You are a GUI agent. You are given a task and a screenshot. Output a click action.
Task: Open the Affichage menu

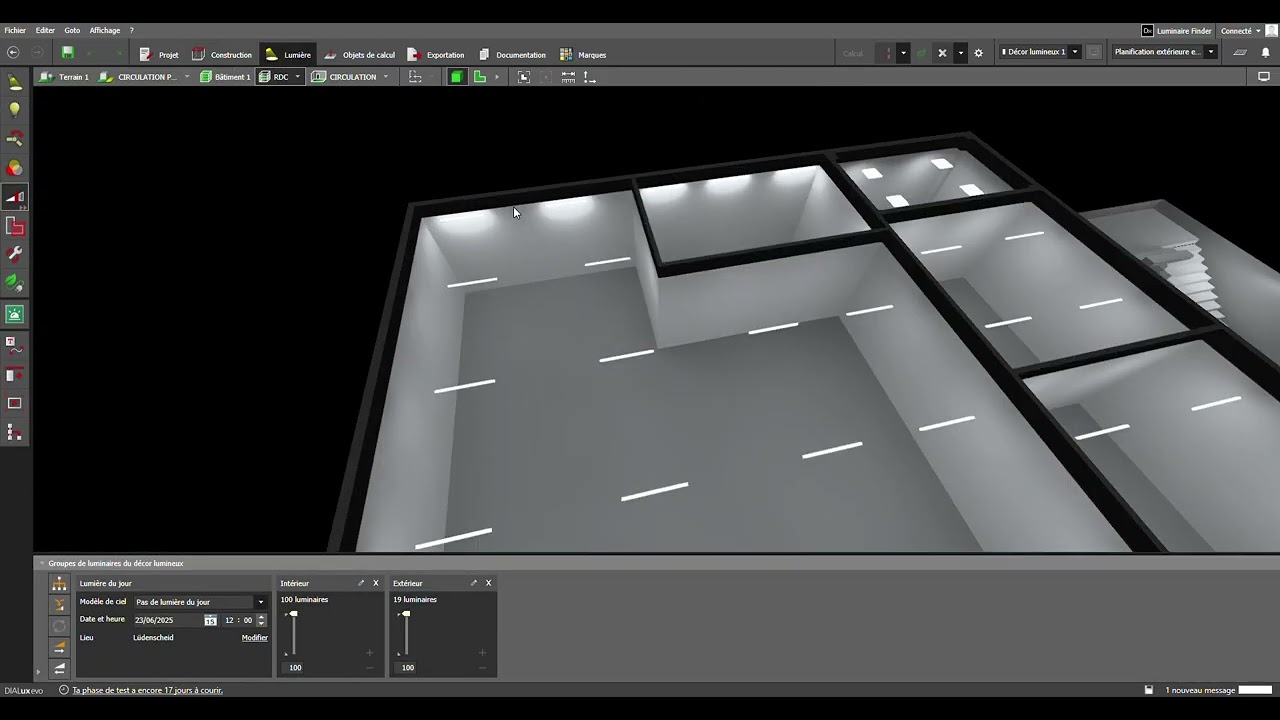click(x=105, y=31)
